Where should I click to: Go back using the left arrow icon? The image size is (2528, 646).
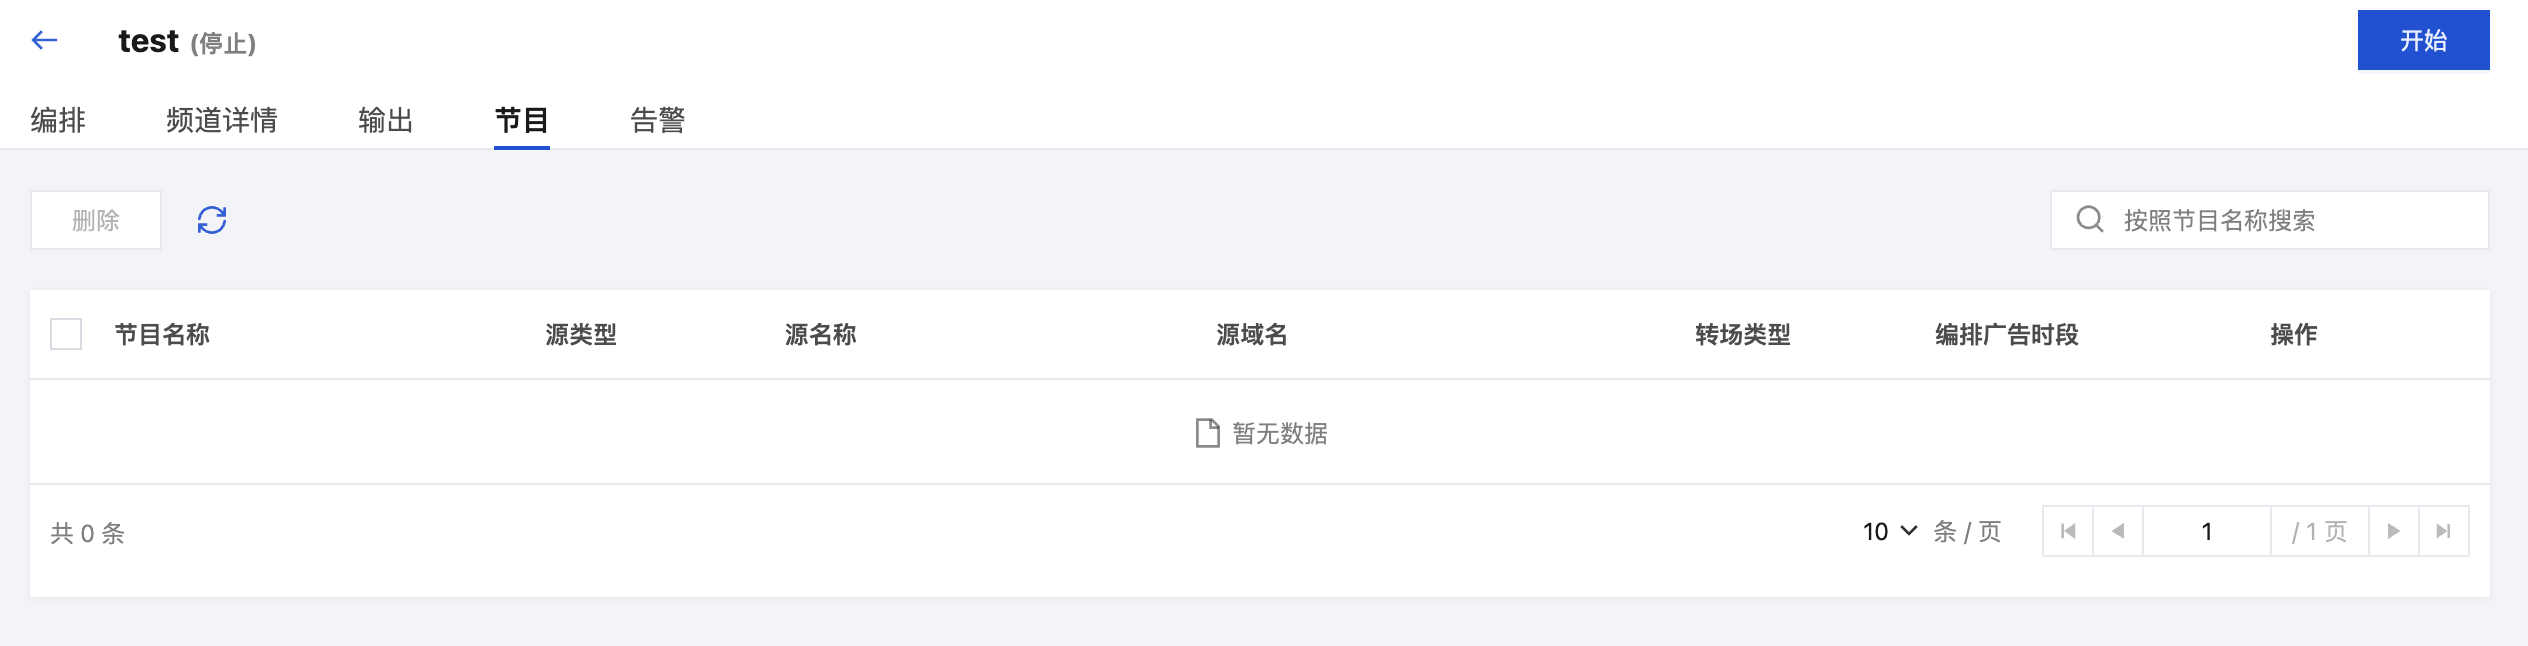click(44, 40)
